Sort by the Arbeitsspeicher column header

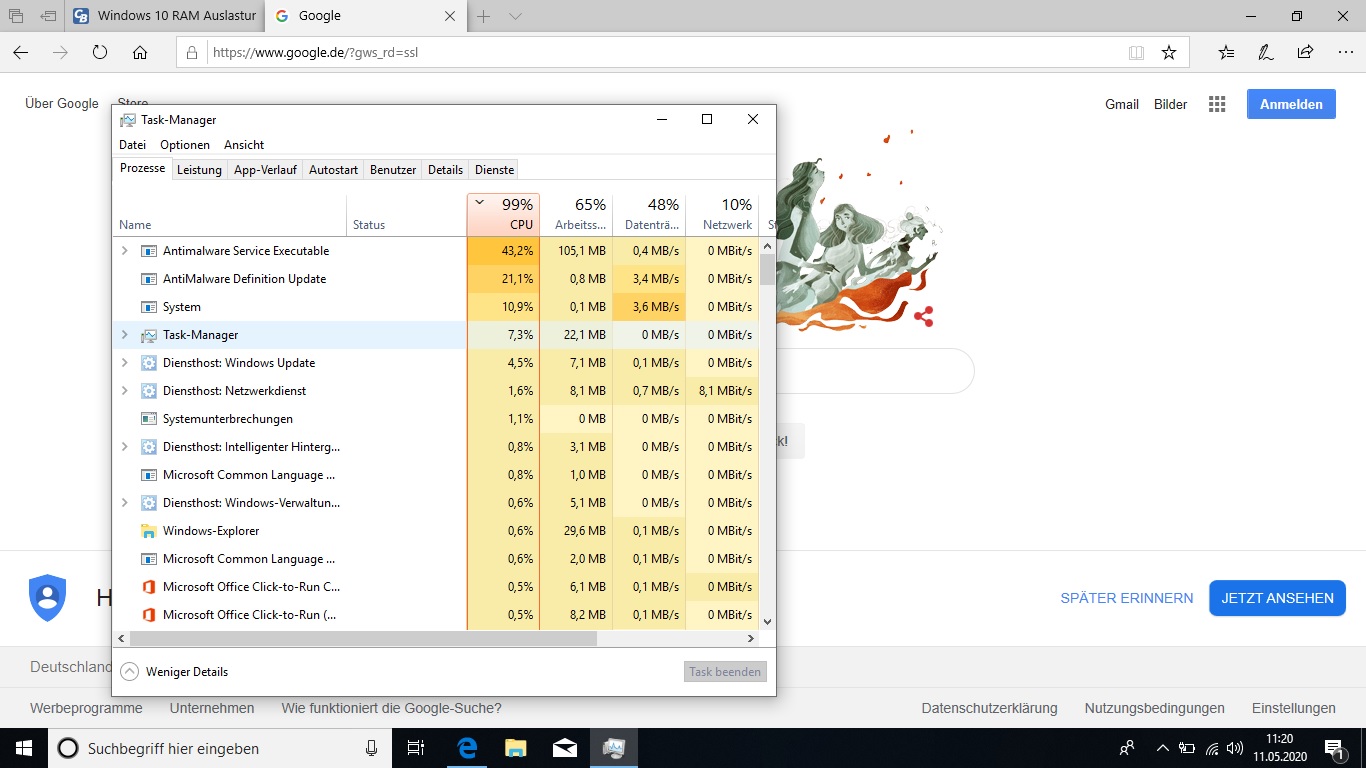click(576, 215)
